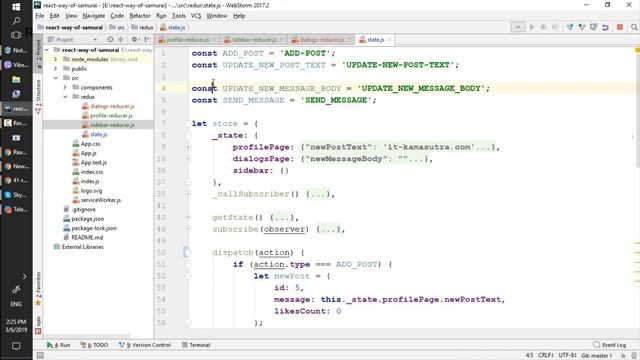Expand the public folder
This screenshot has width=640, height=360.
coord(56,69)
